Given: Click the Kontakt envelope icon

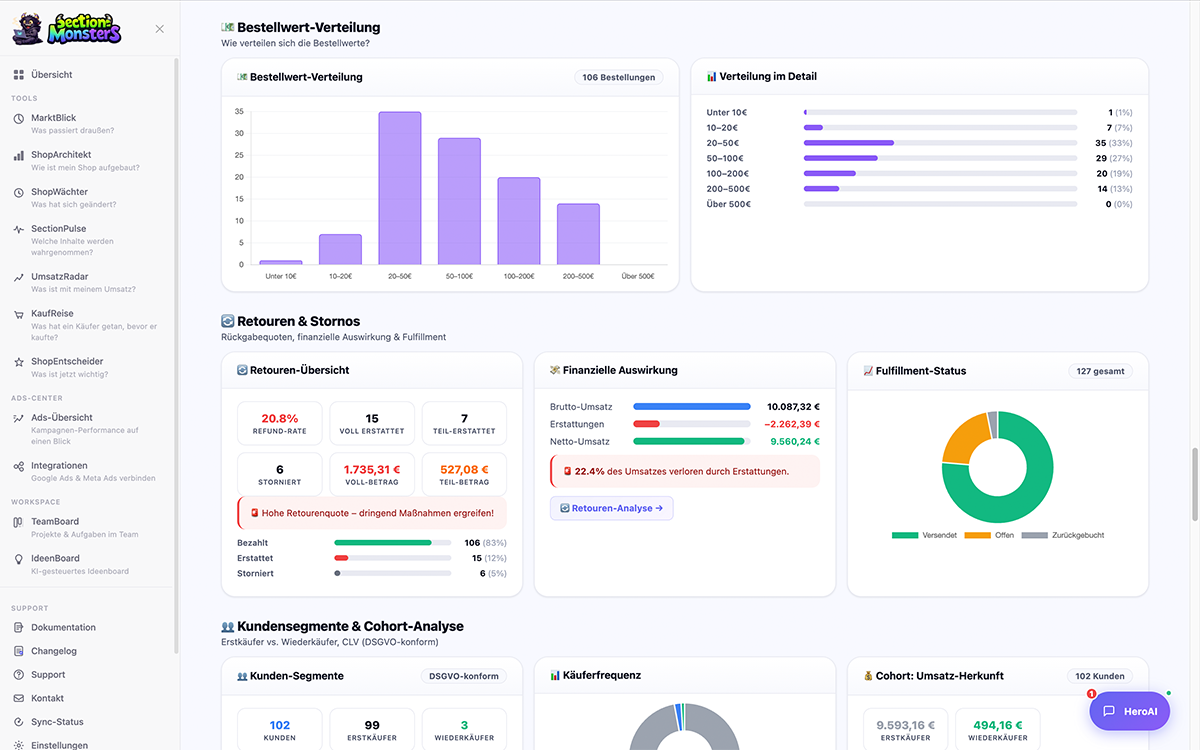Looking at the screenshot, I should 19,699.
